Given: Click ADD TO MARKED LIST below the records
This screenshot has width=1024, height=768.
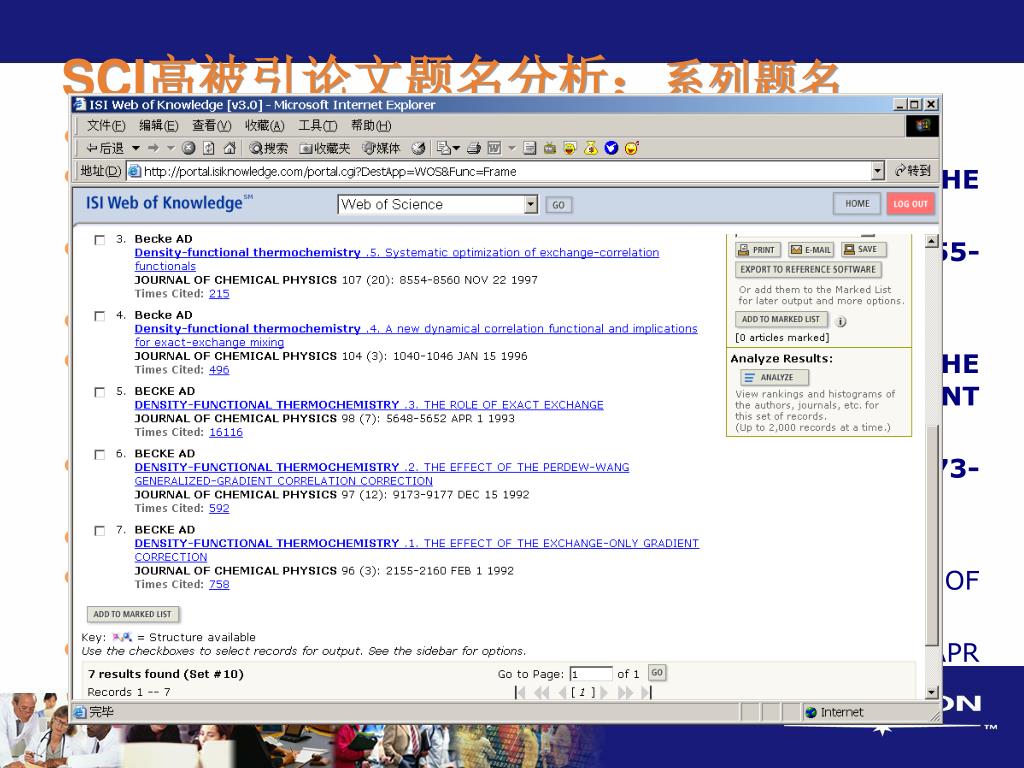Looking at the screenshot, I should (133, 615).
